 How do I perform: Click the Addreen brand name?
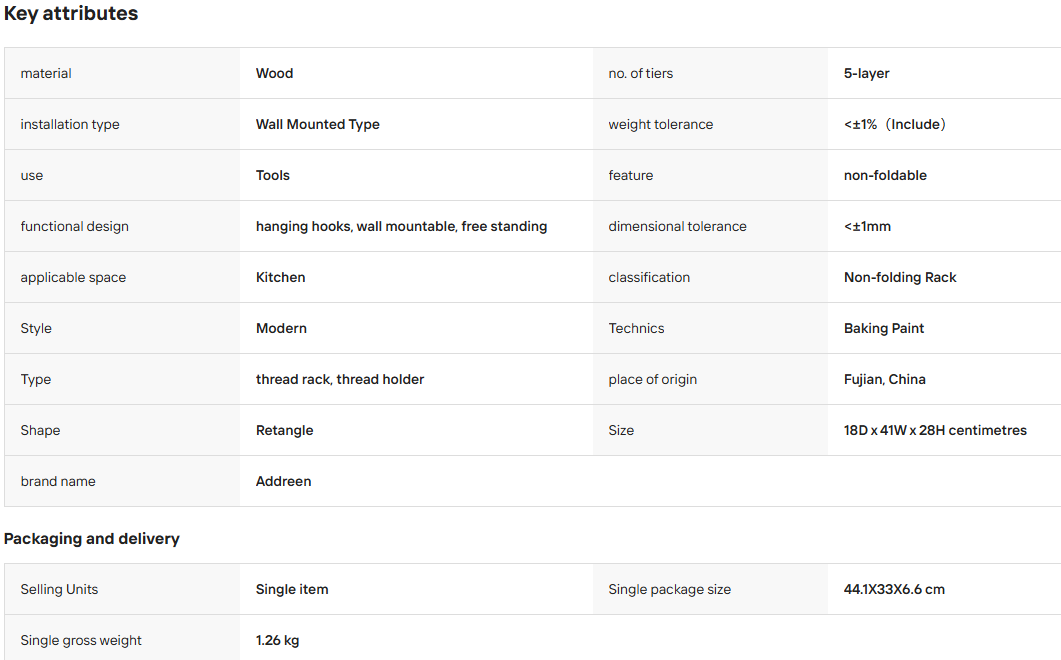point(284,481)
